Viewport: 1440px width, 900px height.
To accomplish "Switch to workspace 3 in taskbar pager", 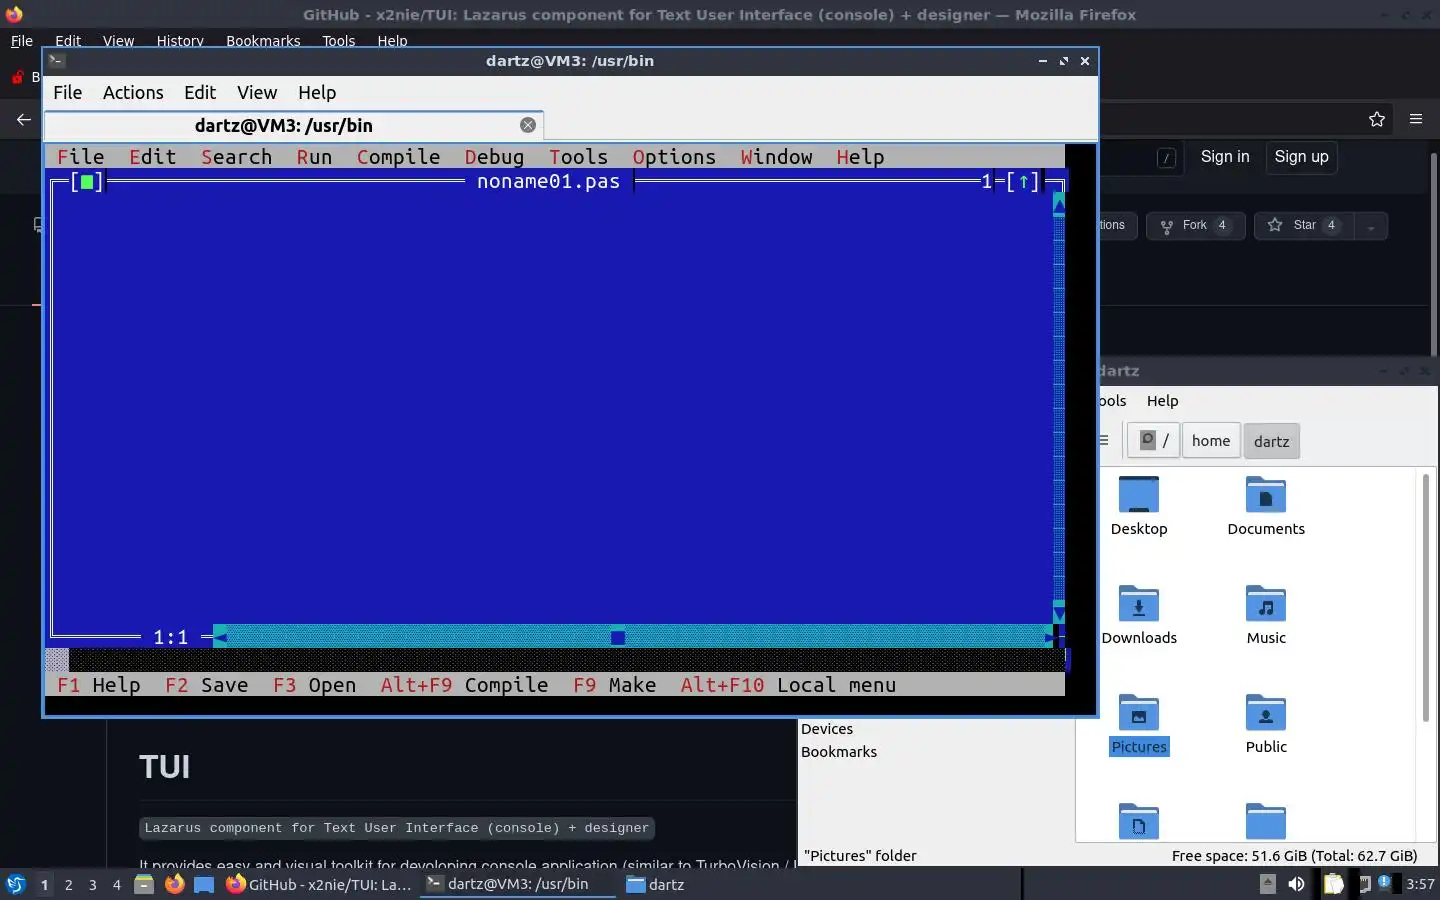I will pyautogui.click(x=93, y=884).
